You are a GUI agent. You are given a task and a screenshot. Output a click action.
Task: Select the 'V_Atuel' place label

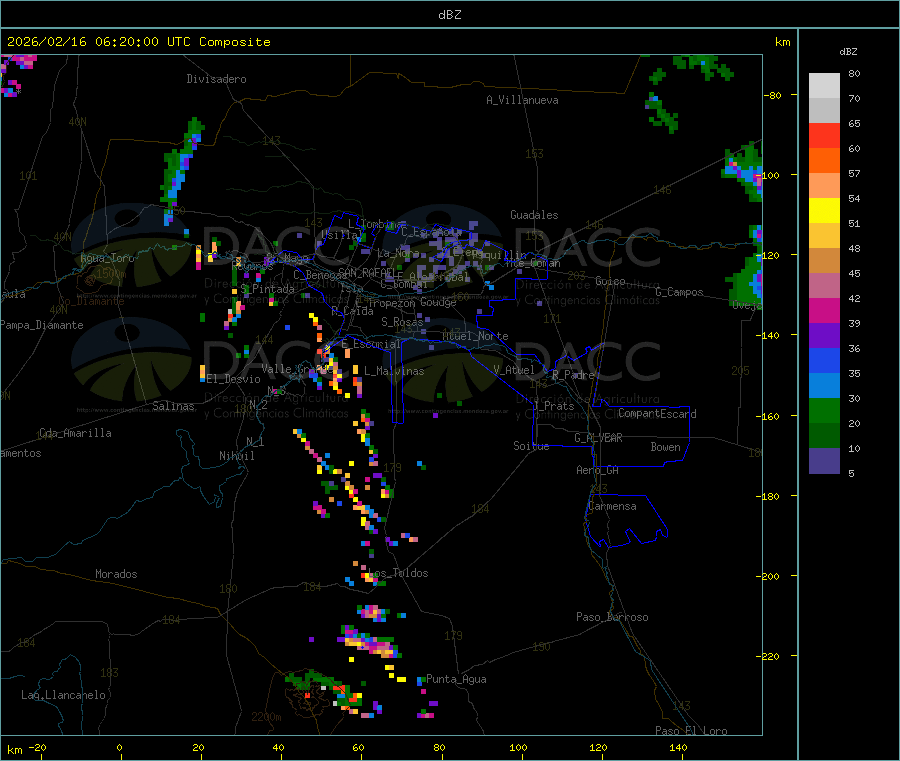[514, 370]
